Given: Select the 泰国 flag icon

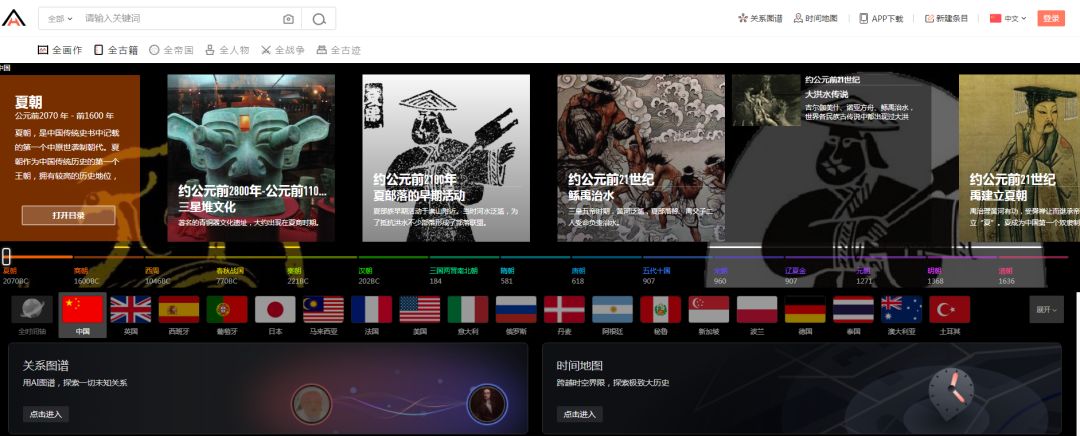Looking at the screenshot, I should point(853,310).
